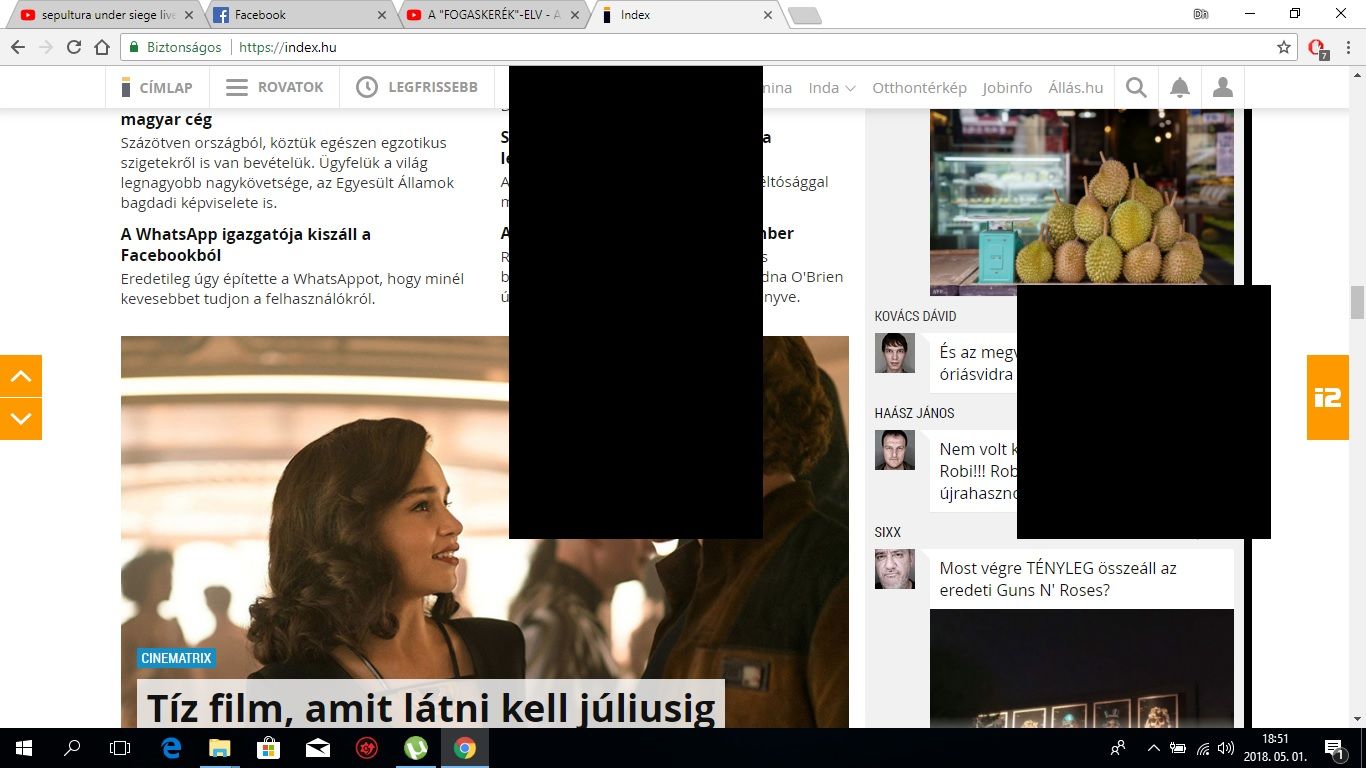The width and height of the screenshot is (1366, 768).
Task: Close the Index tab
Action: [x=768, y=15]
